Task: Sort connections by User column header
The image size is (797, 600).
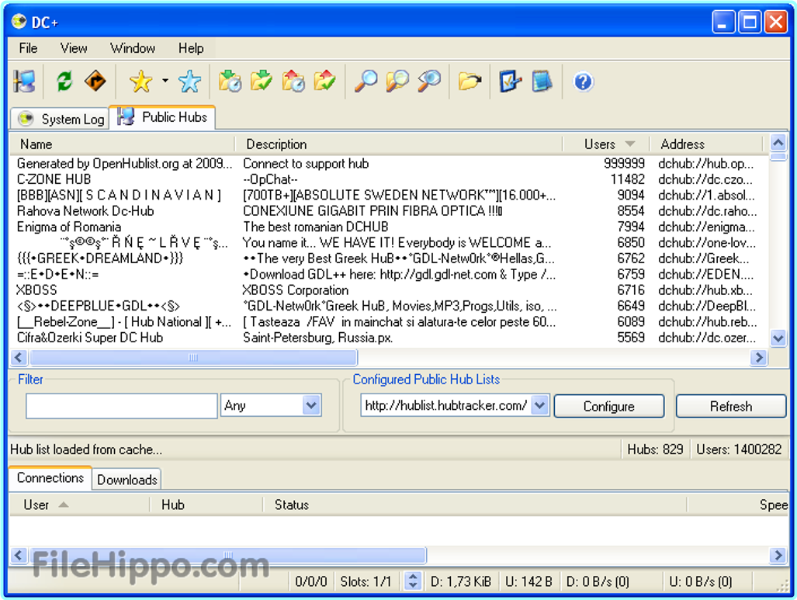Action: [x=79, y=505]
